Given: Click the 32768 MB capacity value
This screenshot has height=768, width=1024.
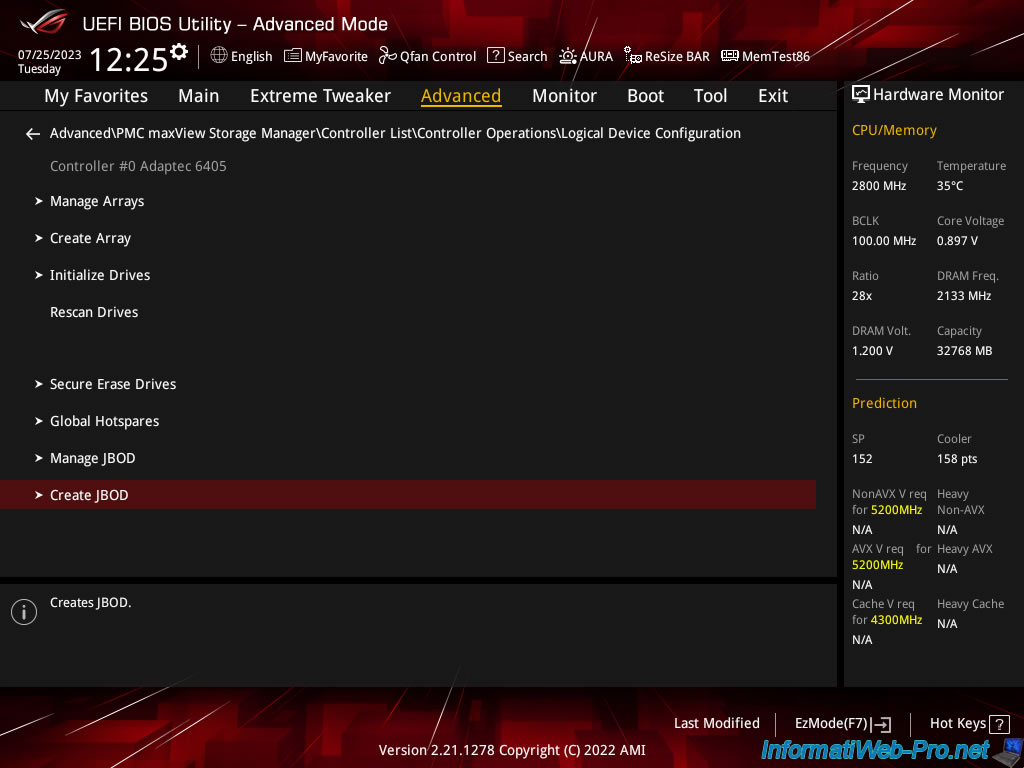Looking at the screenshot, I should click(x=964, y=351).
